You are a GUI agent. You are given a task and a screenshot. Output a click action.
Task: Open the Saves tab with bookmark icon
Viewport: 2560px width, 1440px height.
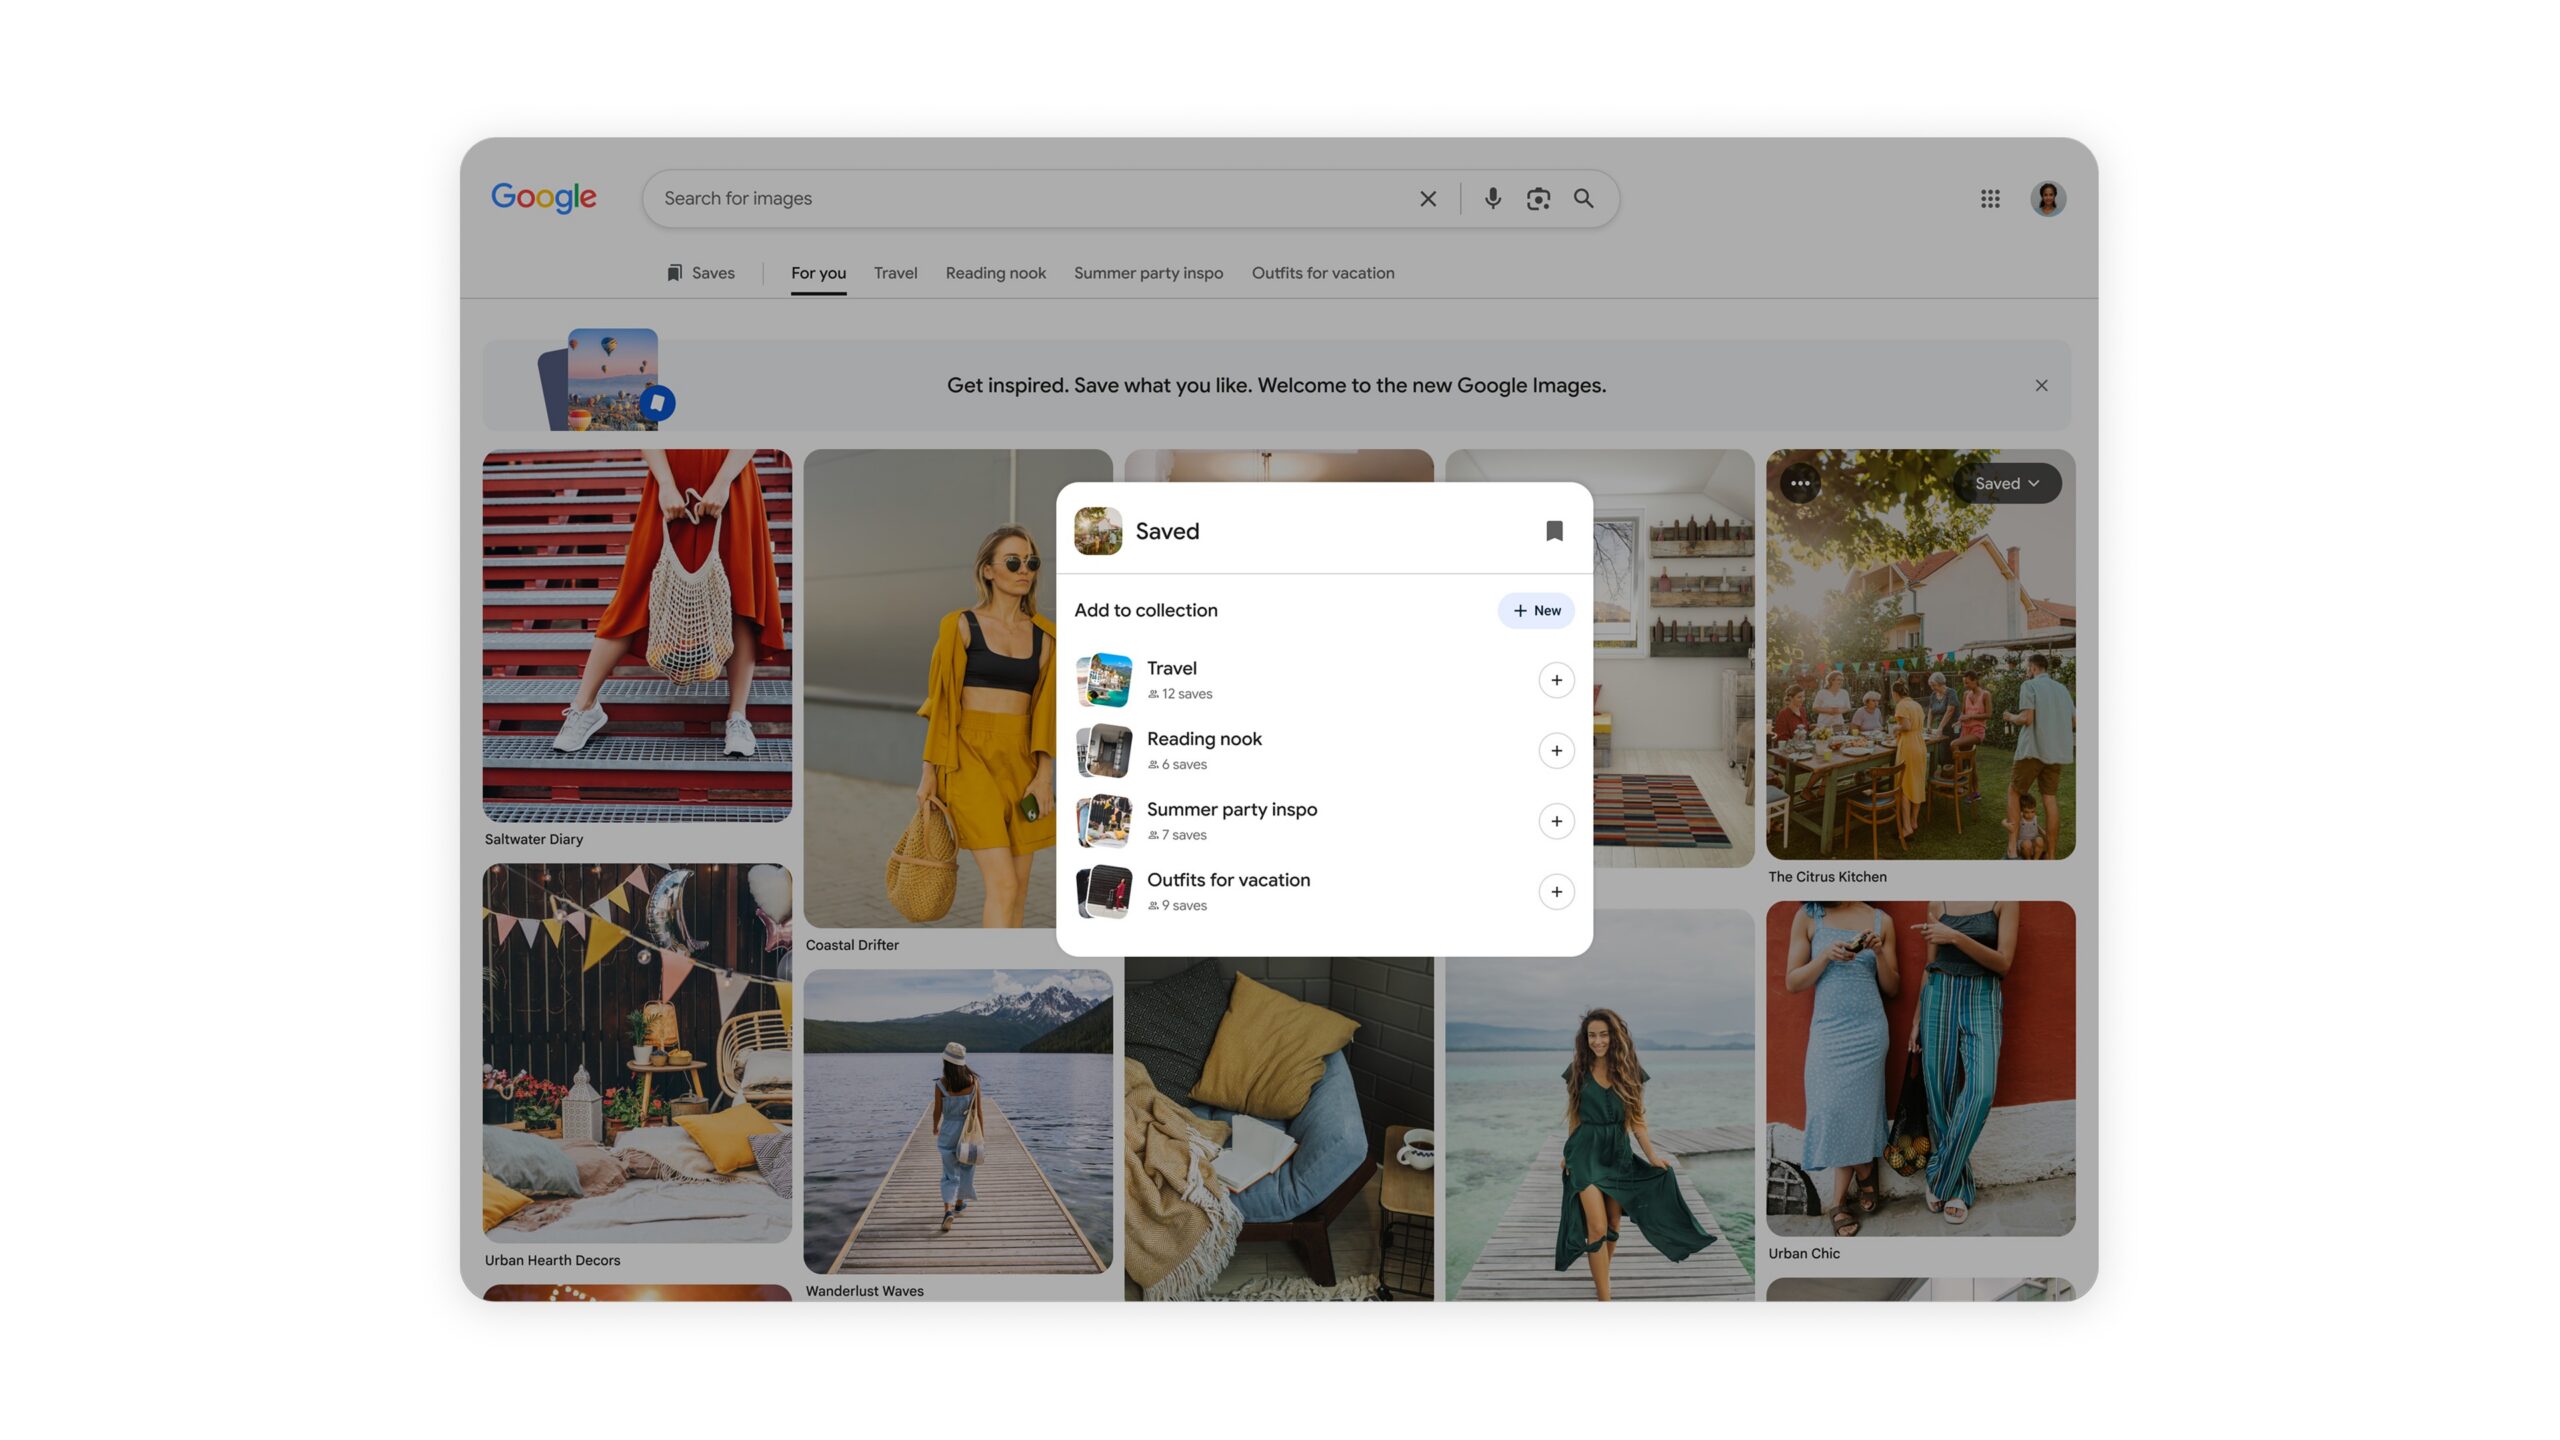tap(700, 273)
